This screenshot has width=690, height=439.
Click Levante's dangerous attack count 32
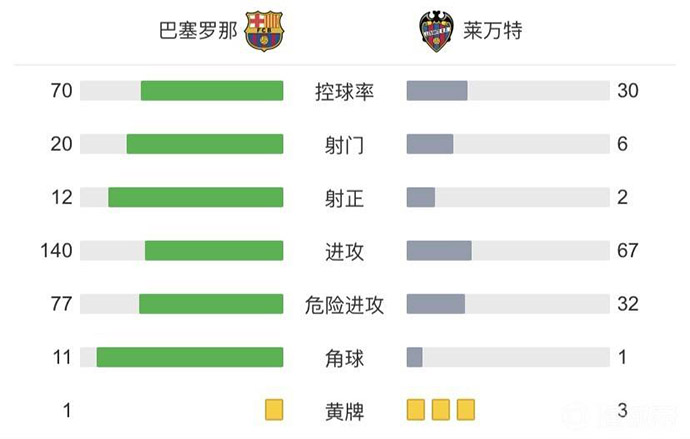(628, 304)
